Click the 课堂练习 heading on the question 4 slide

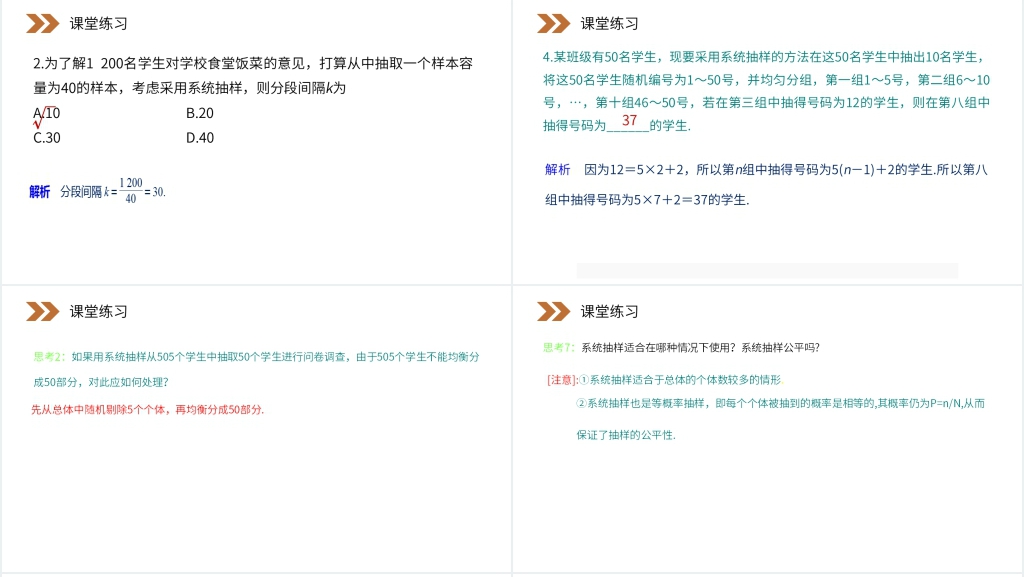609,23
